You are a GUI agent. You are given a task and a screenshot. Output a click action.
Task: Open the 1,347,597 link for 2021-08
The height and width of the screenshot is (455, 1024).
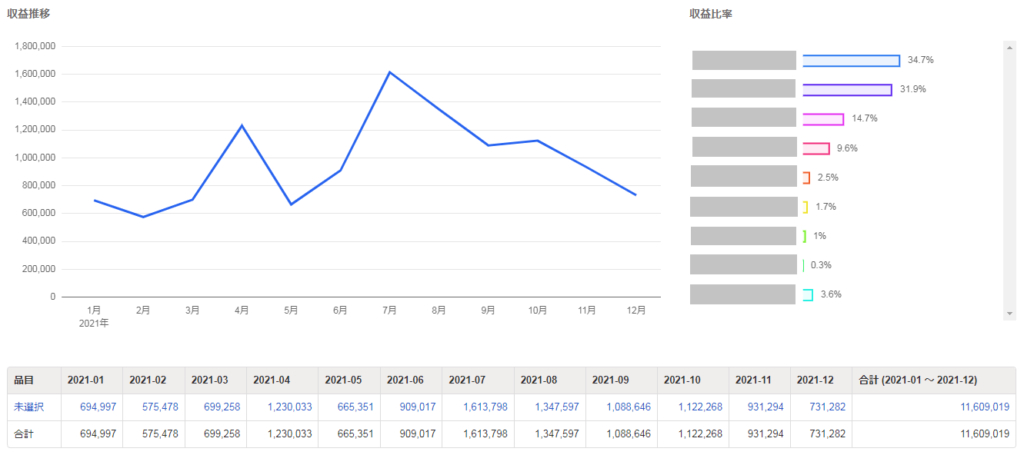coord(556,407)
